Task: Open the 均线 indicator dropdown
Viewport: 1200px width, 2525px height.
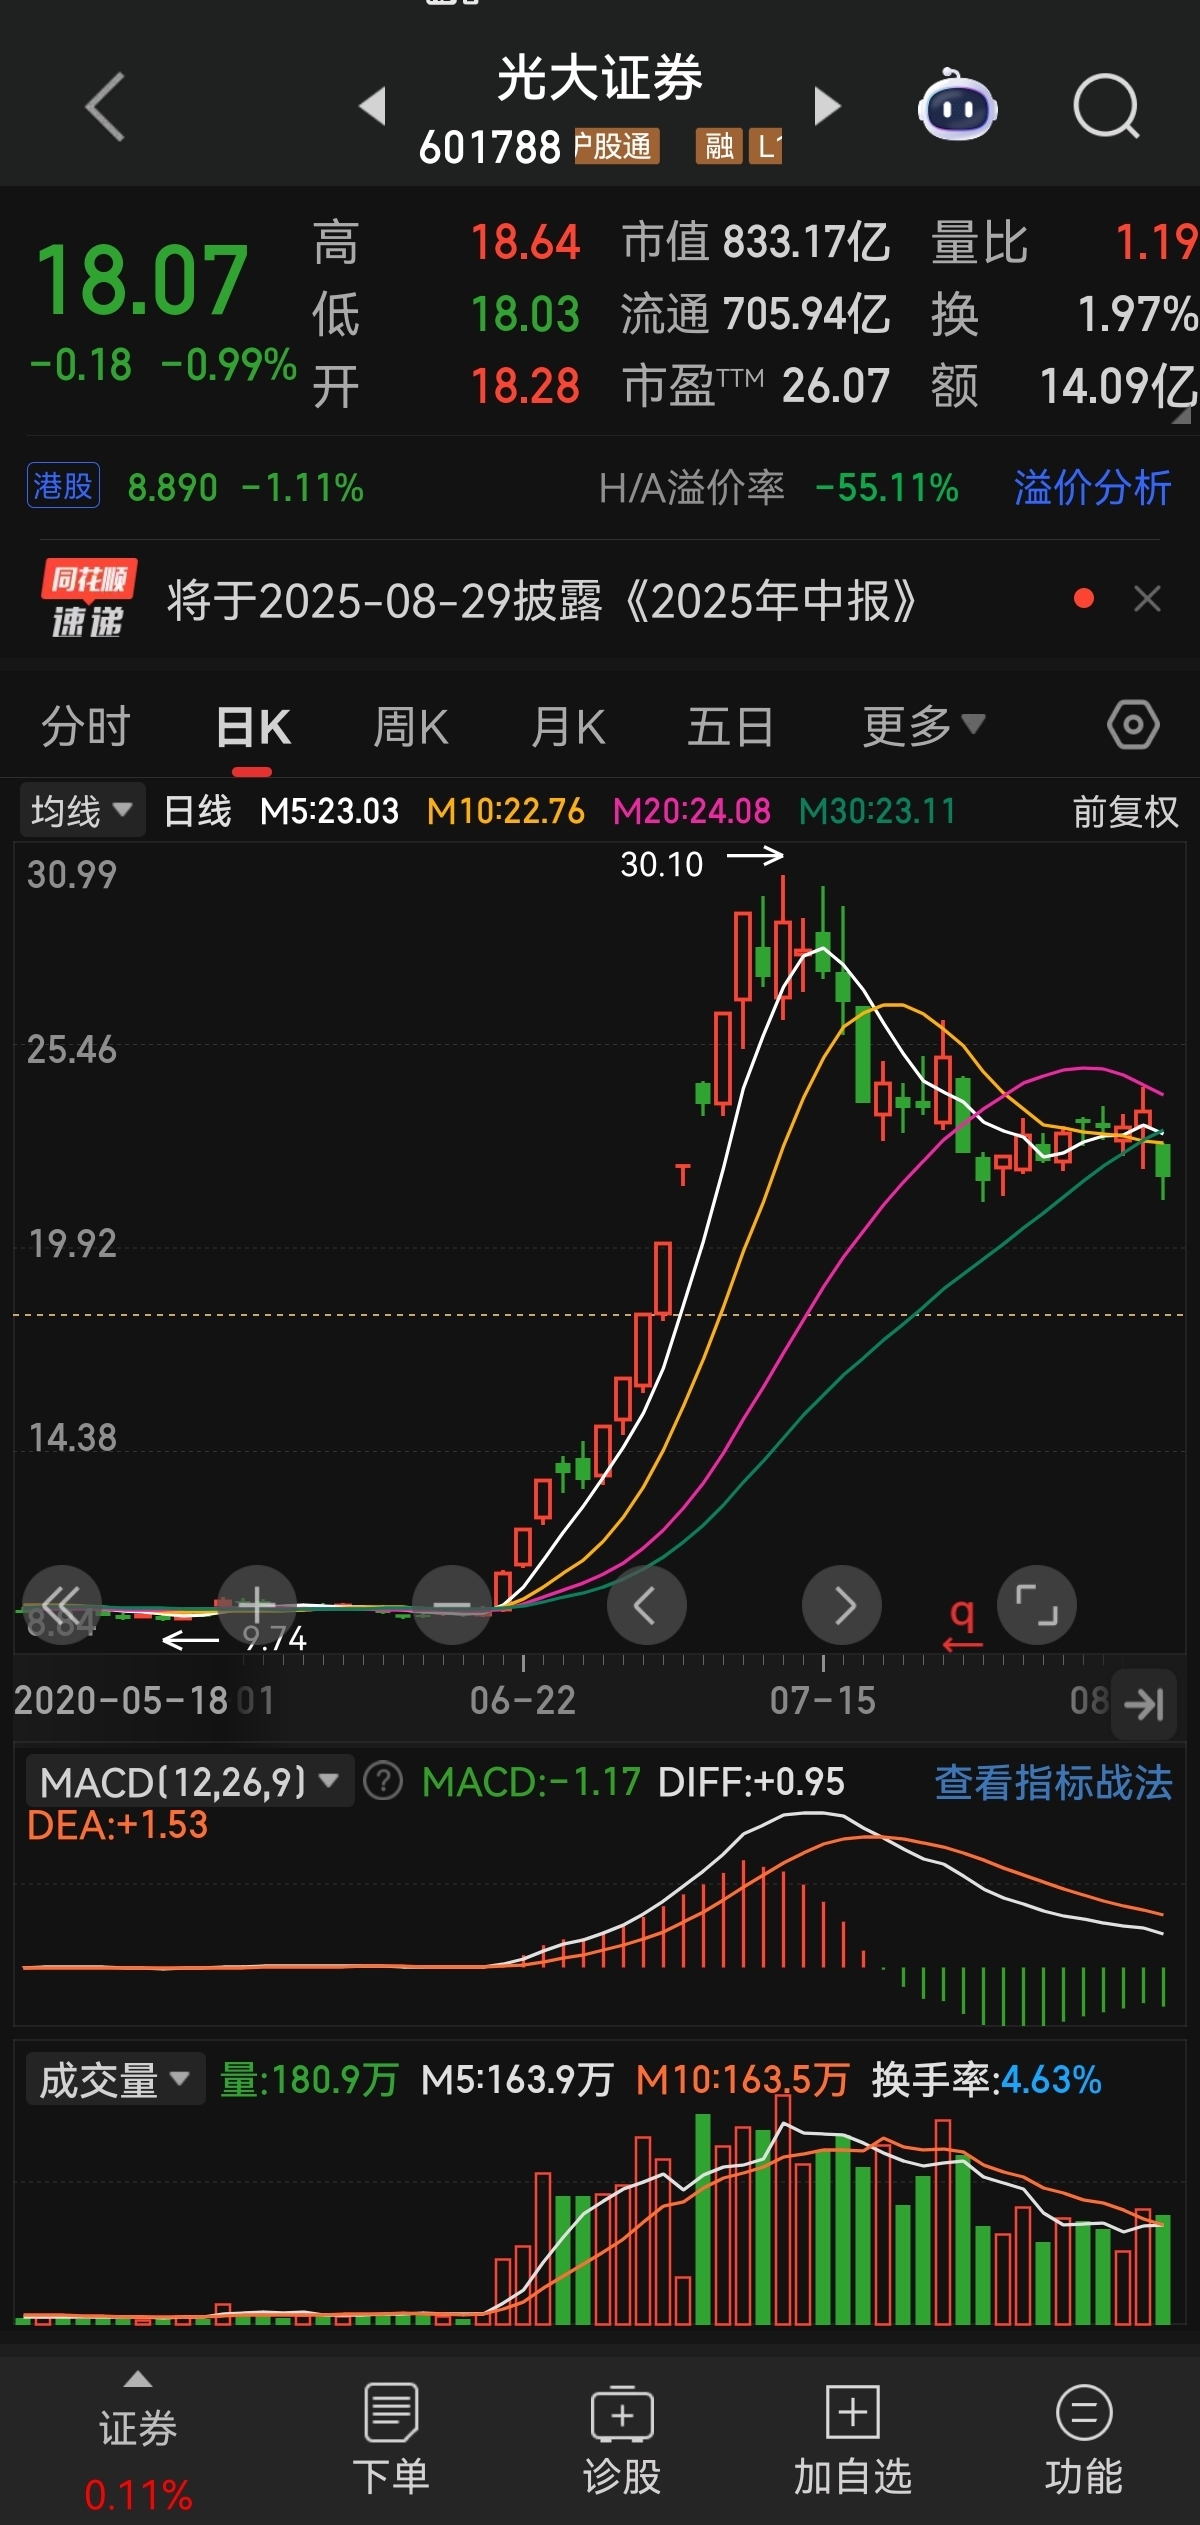Action: (x=82, y=810)
